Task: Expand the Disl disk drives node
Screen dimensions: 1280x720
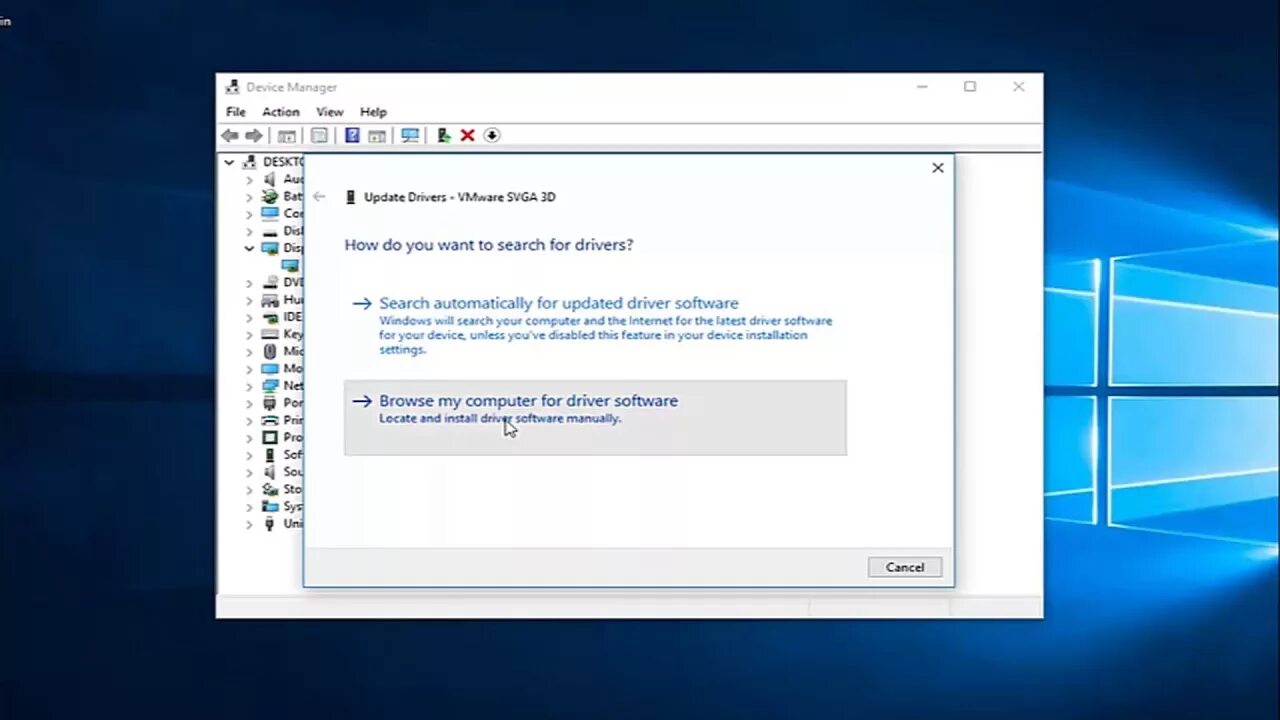Action: tap(249, 231)
